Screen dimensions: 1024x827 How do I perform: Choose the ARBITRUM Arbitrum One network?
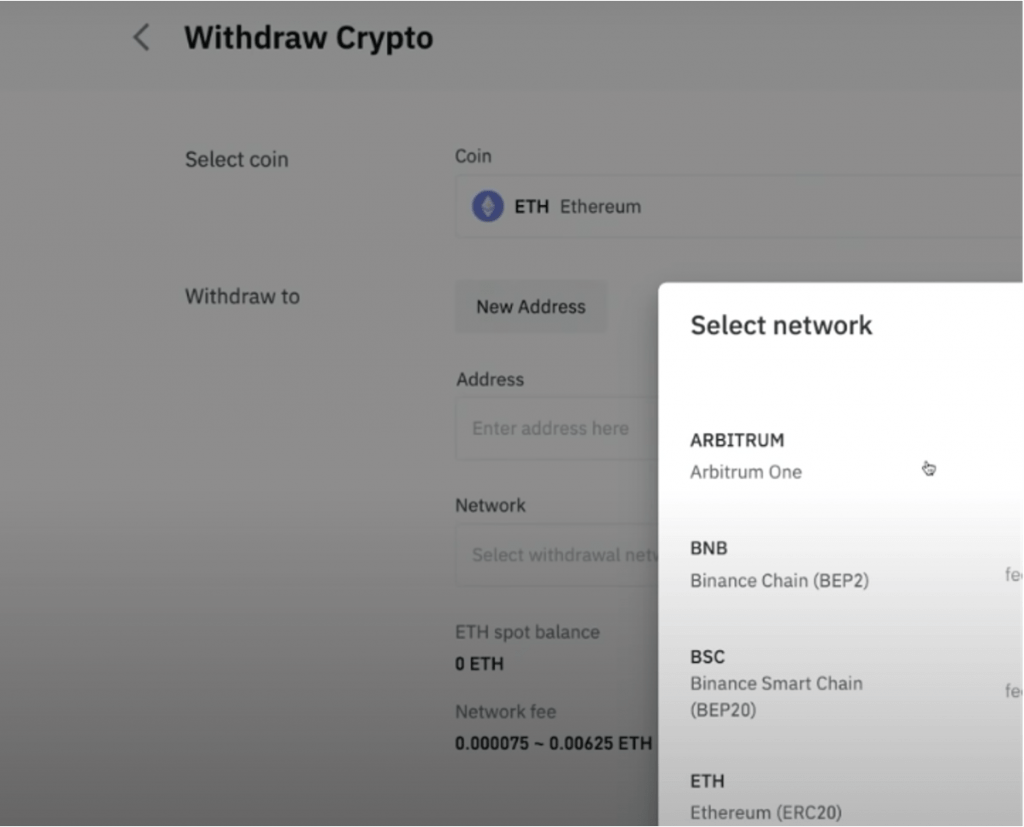800,456
